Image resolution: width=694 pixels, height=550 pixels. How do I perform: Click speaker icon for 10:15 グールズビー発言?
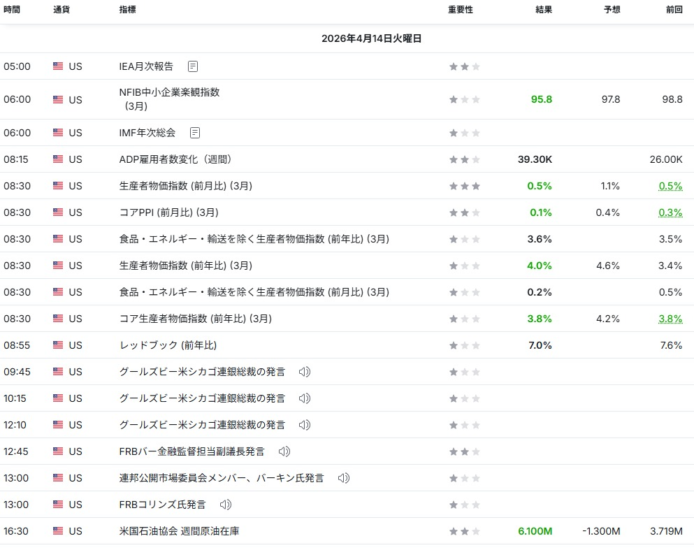point(305,398)
